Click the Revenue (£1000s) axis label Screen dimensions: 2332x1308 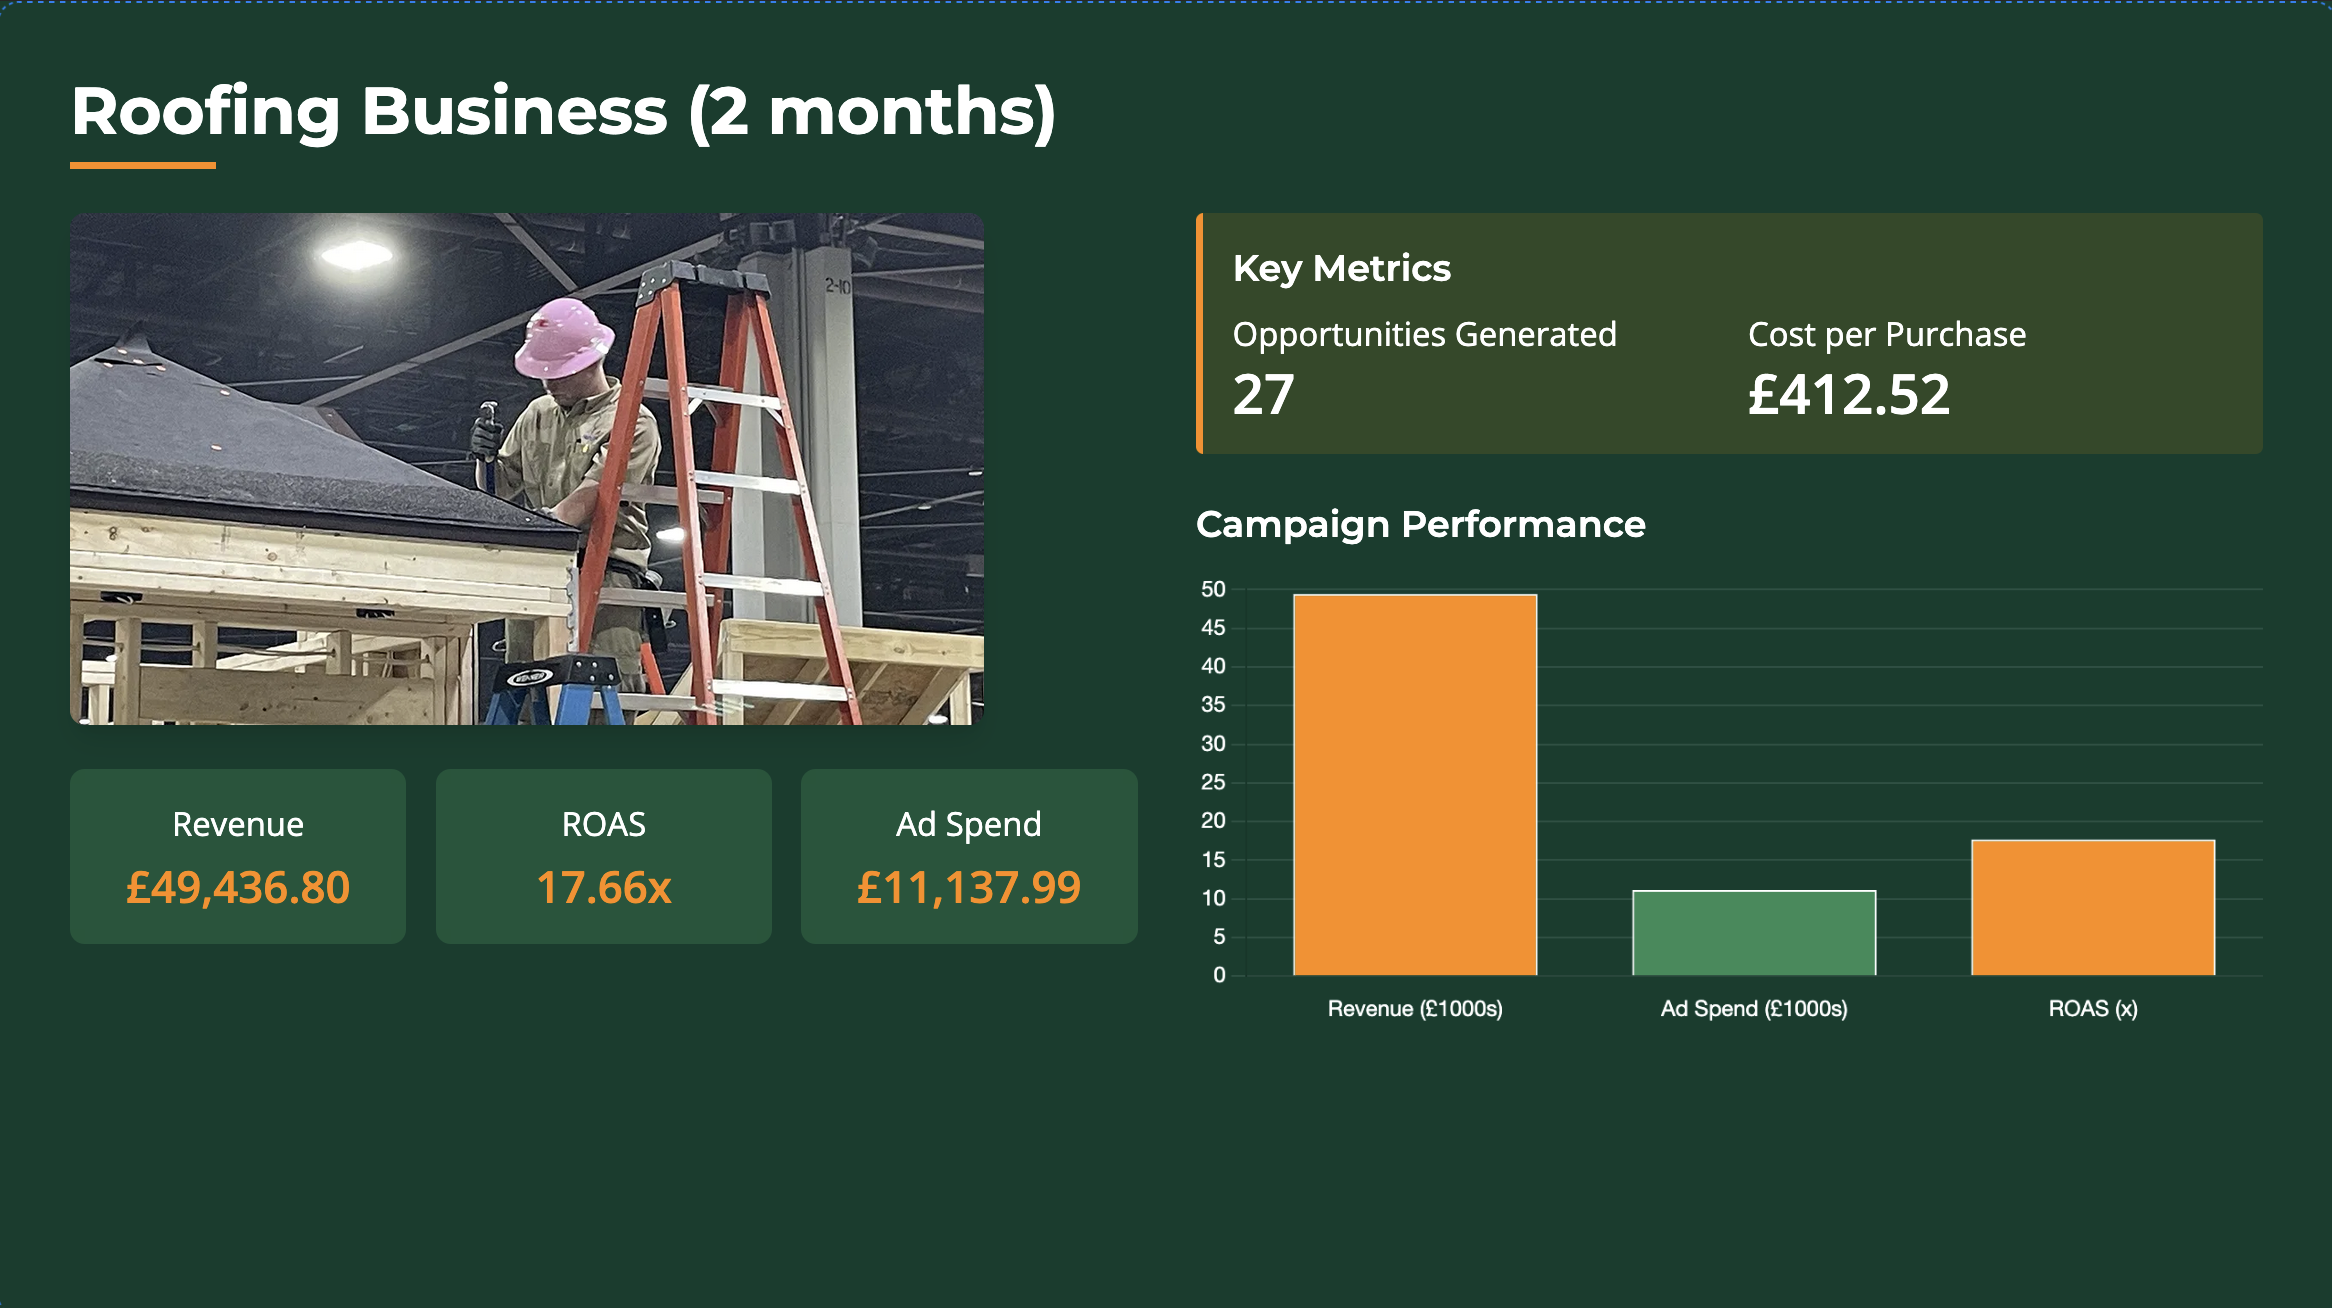tap(1414, 1008)
